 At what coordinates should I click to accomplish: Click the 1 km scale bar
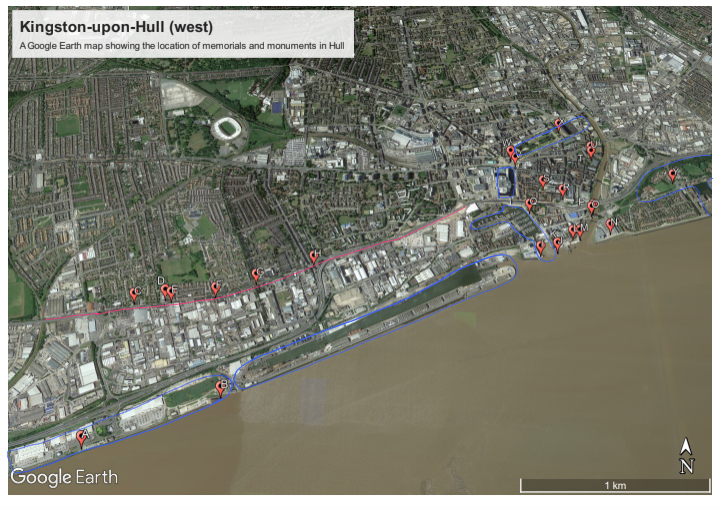(615, 485)
